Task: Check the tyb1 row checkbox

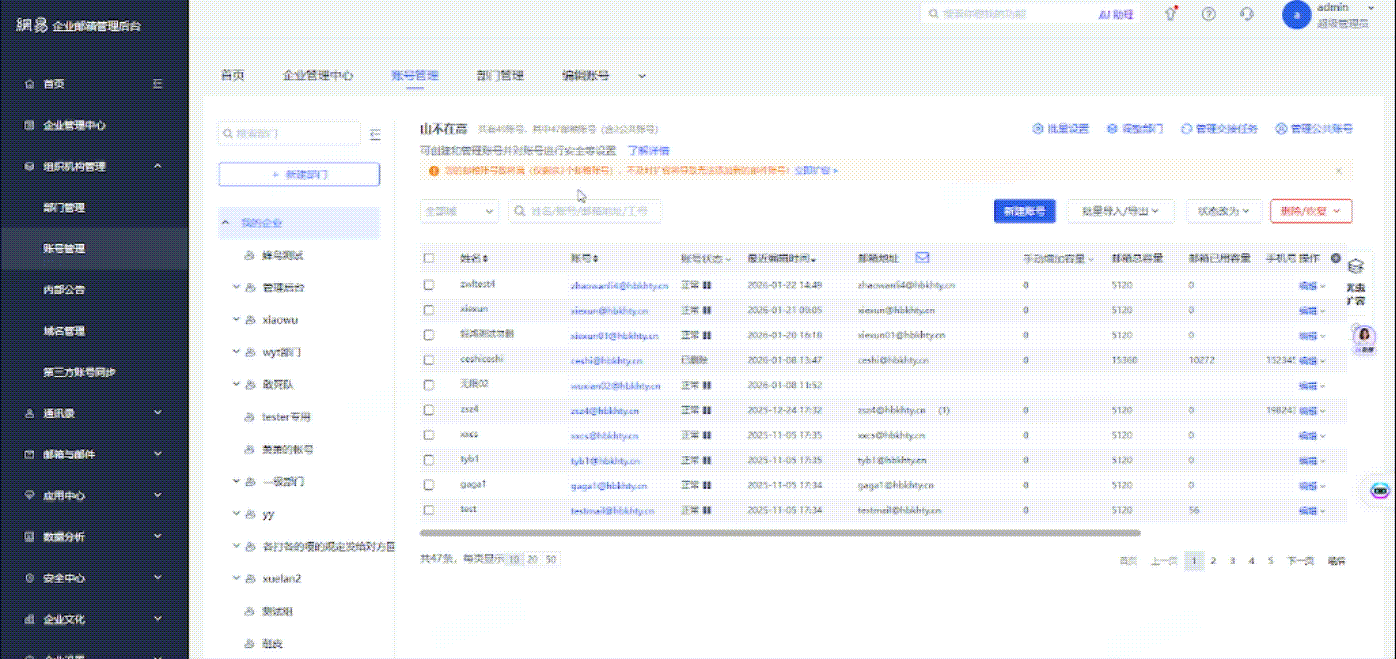Action: click(x=429, y=460)
